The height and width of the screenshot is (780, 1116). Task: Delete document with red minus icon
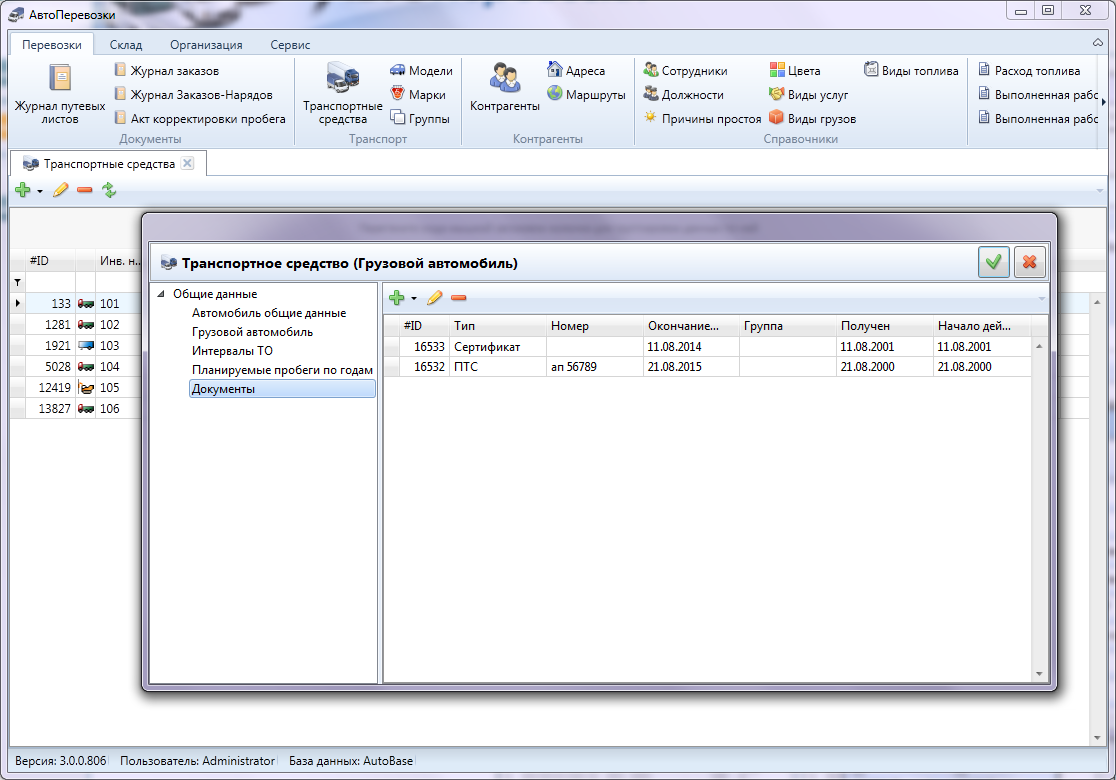coord(458,298)
